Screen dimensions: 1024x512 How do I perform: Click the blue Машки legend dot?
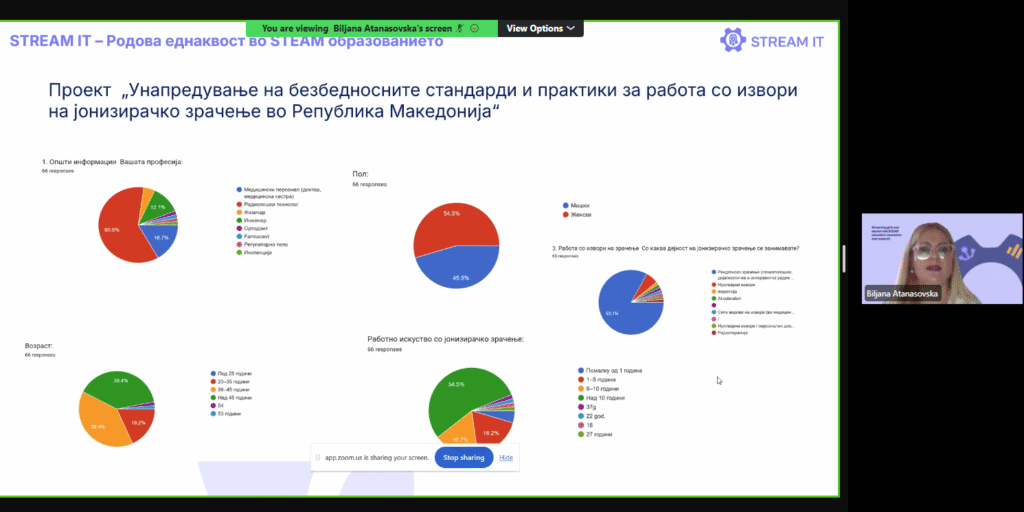[566, 204]
